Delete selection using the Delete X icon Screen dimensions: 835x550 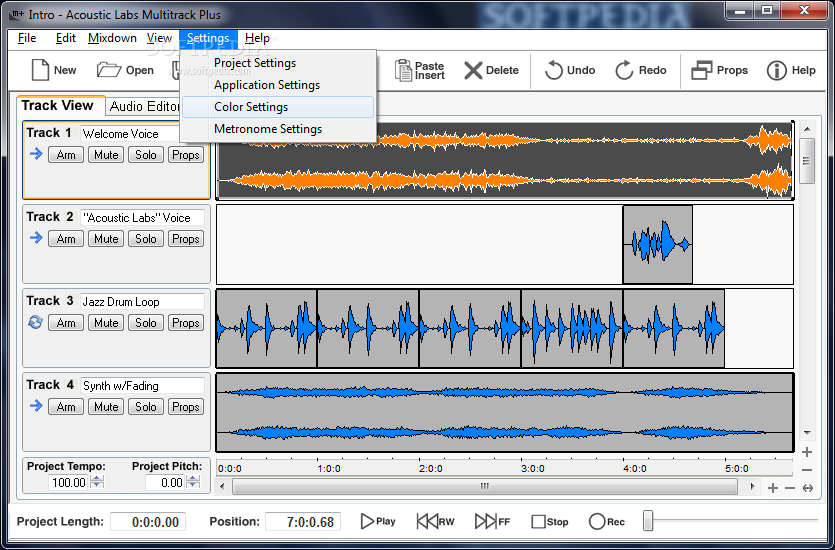473,70
